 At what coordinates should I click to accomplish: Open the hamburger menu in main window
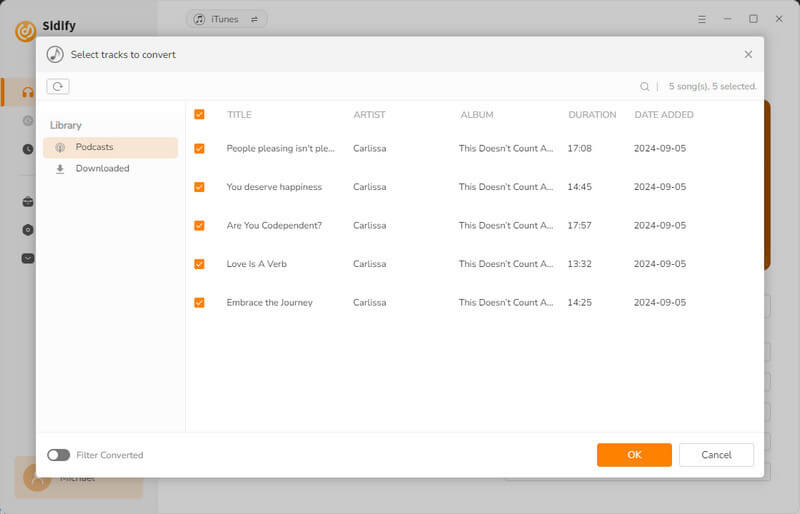pyautogui.click(x=702, y=19)
